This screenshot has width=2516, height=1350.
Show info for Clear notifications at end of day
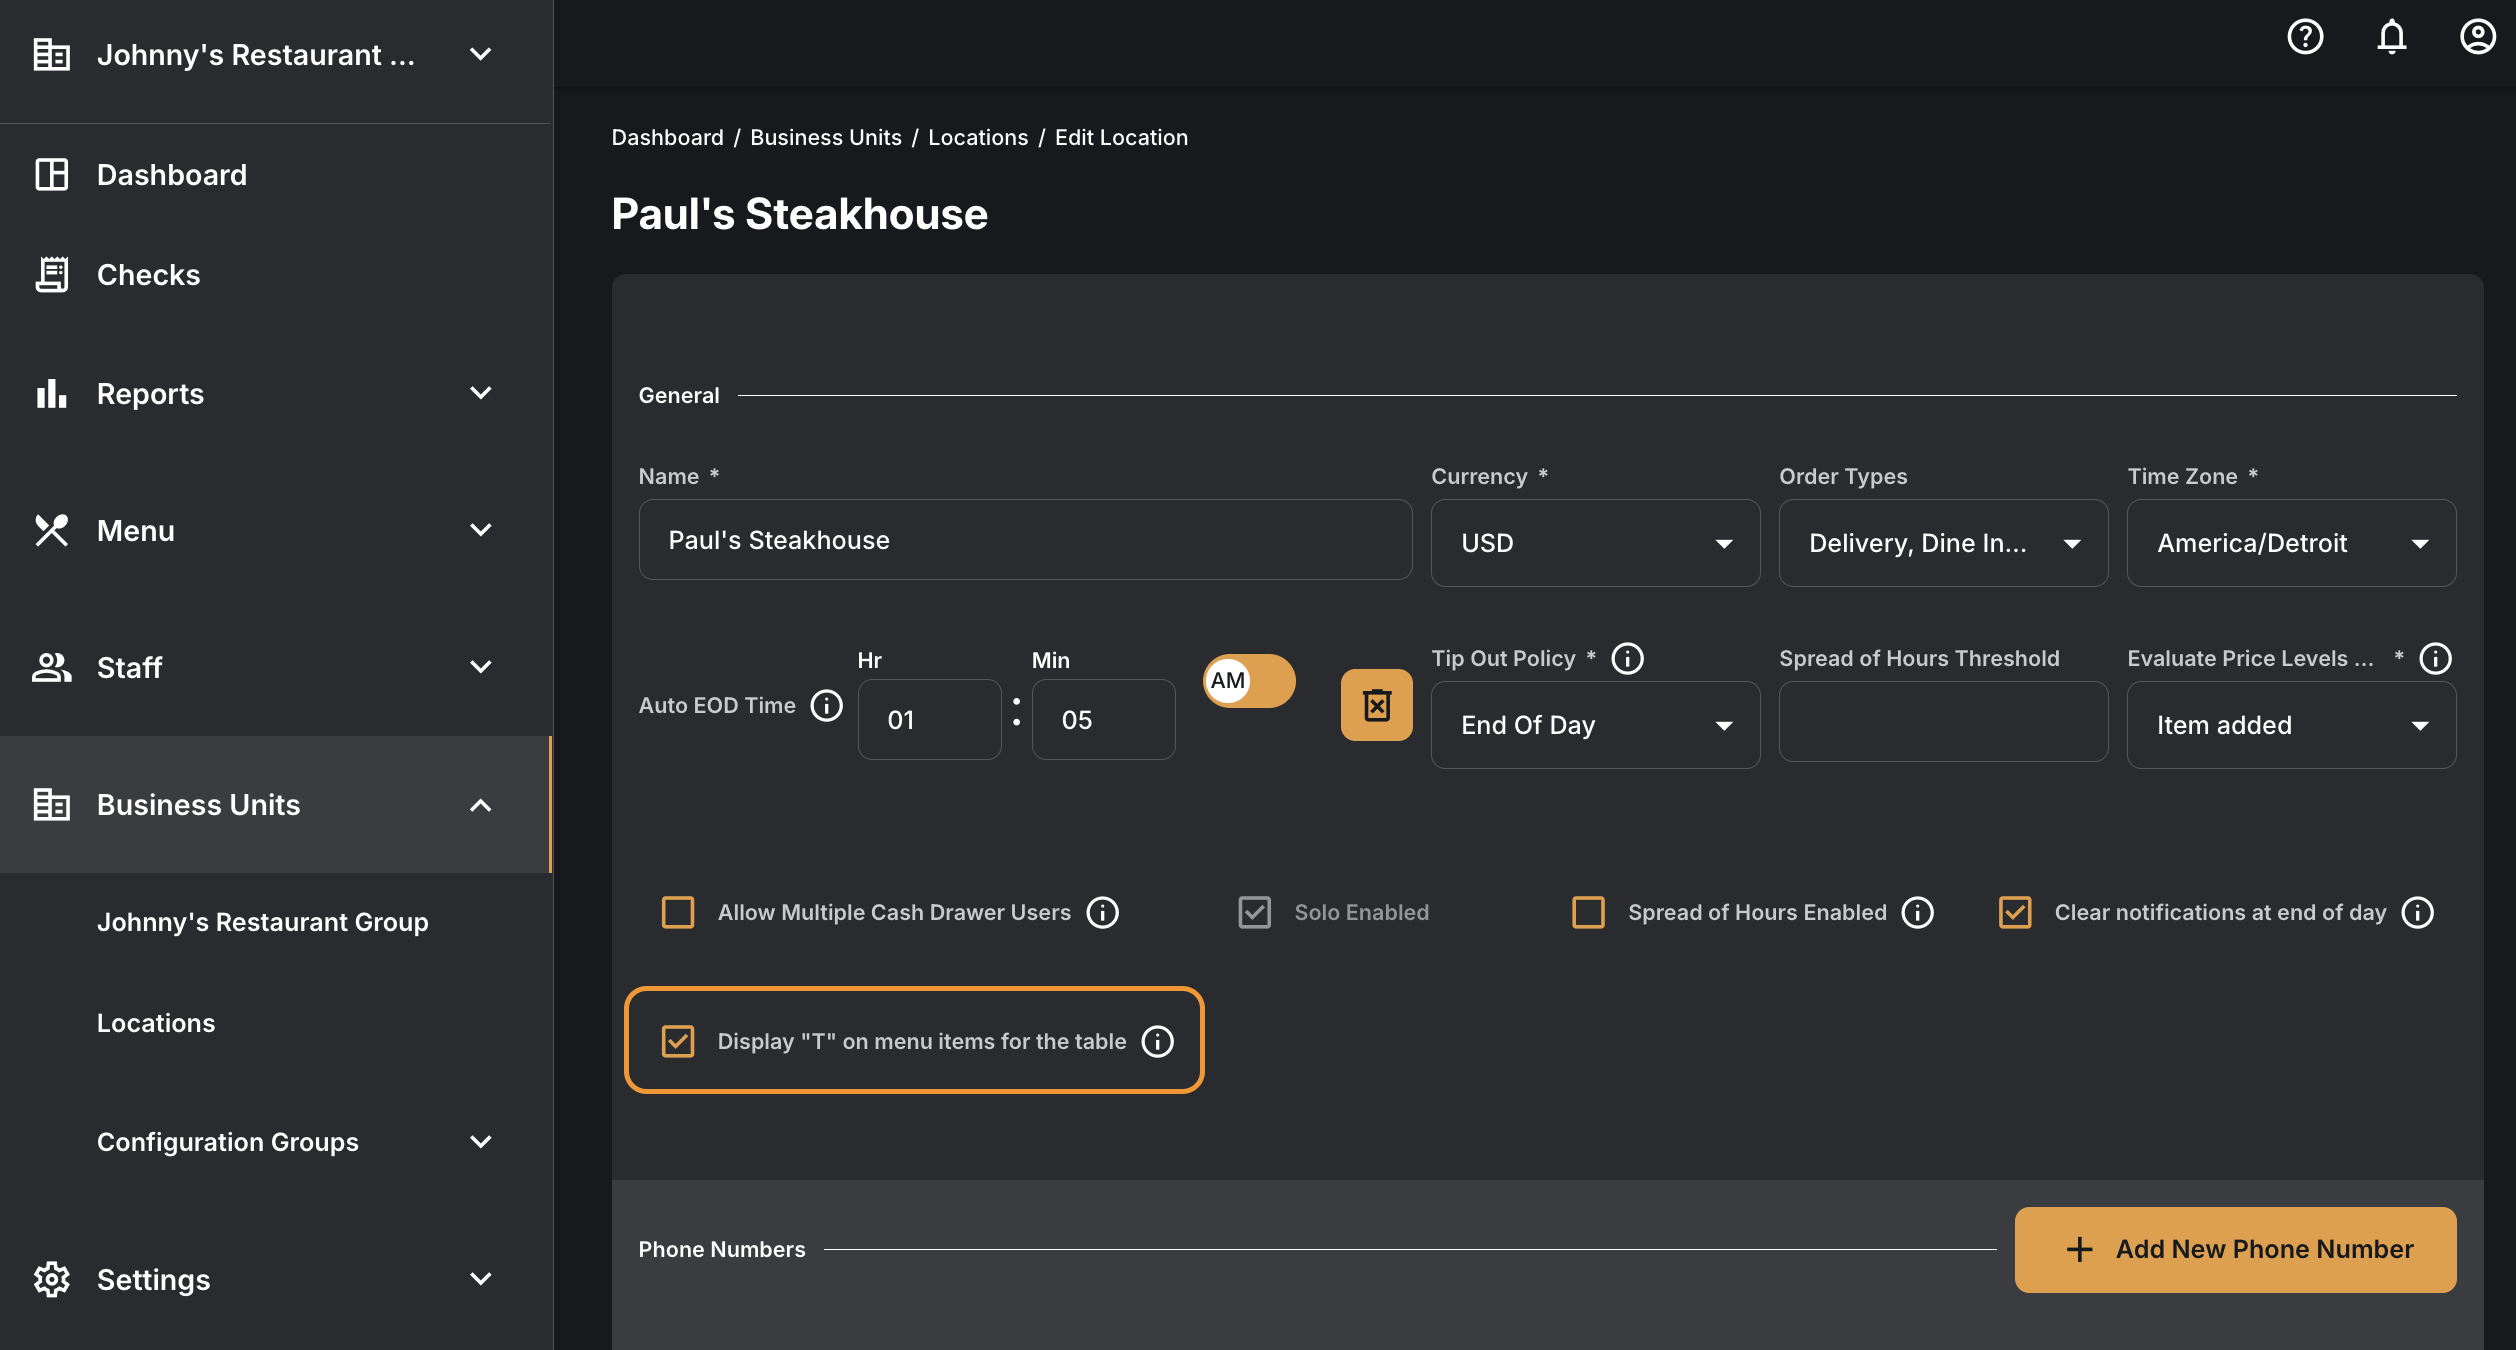tap(2417, 912)
